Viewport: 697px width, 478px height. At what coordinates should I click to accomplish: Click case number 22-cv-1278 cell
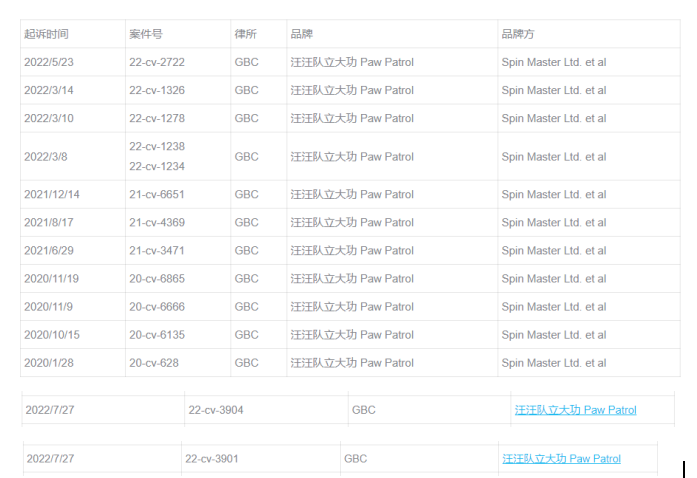pos(157,118)
